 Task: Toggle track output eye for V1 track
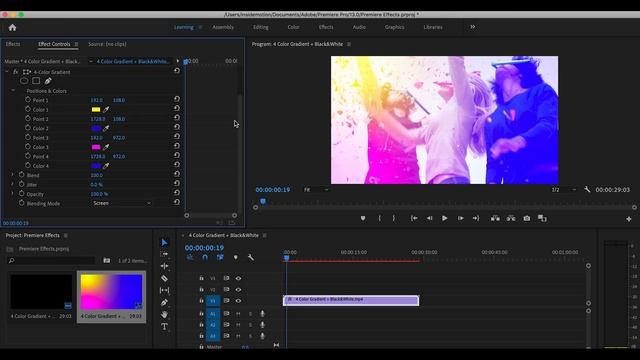(238, 301)
